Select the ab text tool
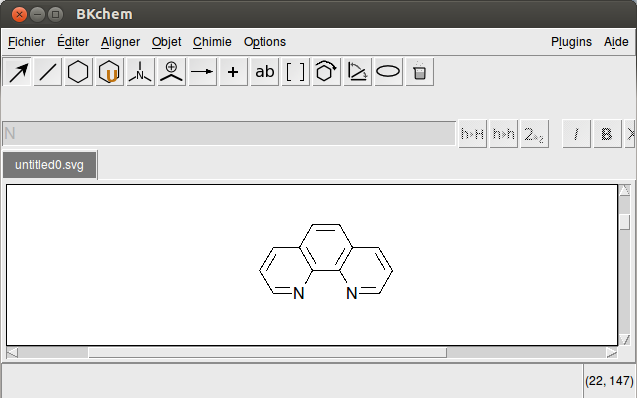 264,72
